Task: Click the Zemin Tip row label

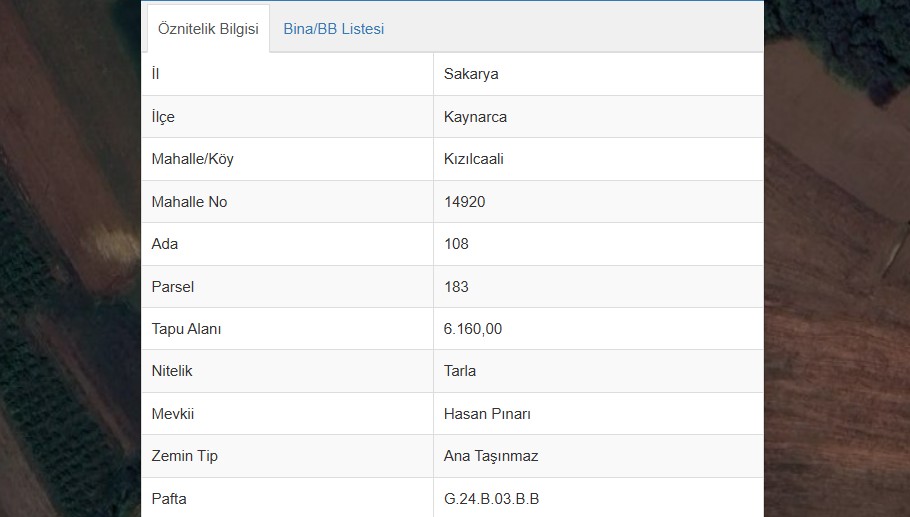Action: [x=184, y=456]
